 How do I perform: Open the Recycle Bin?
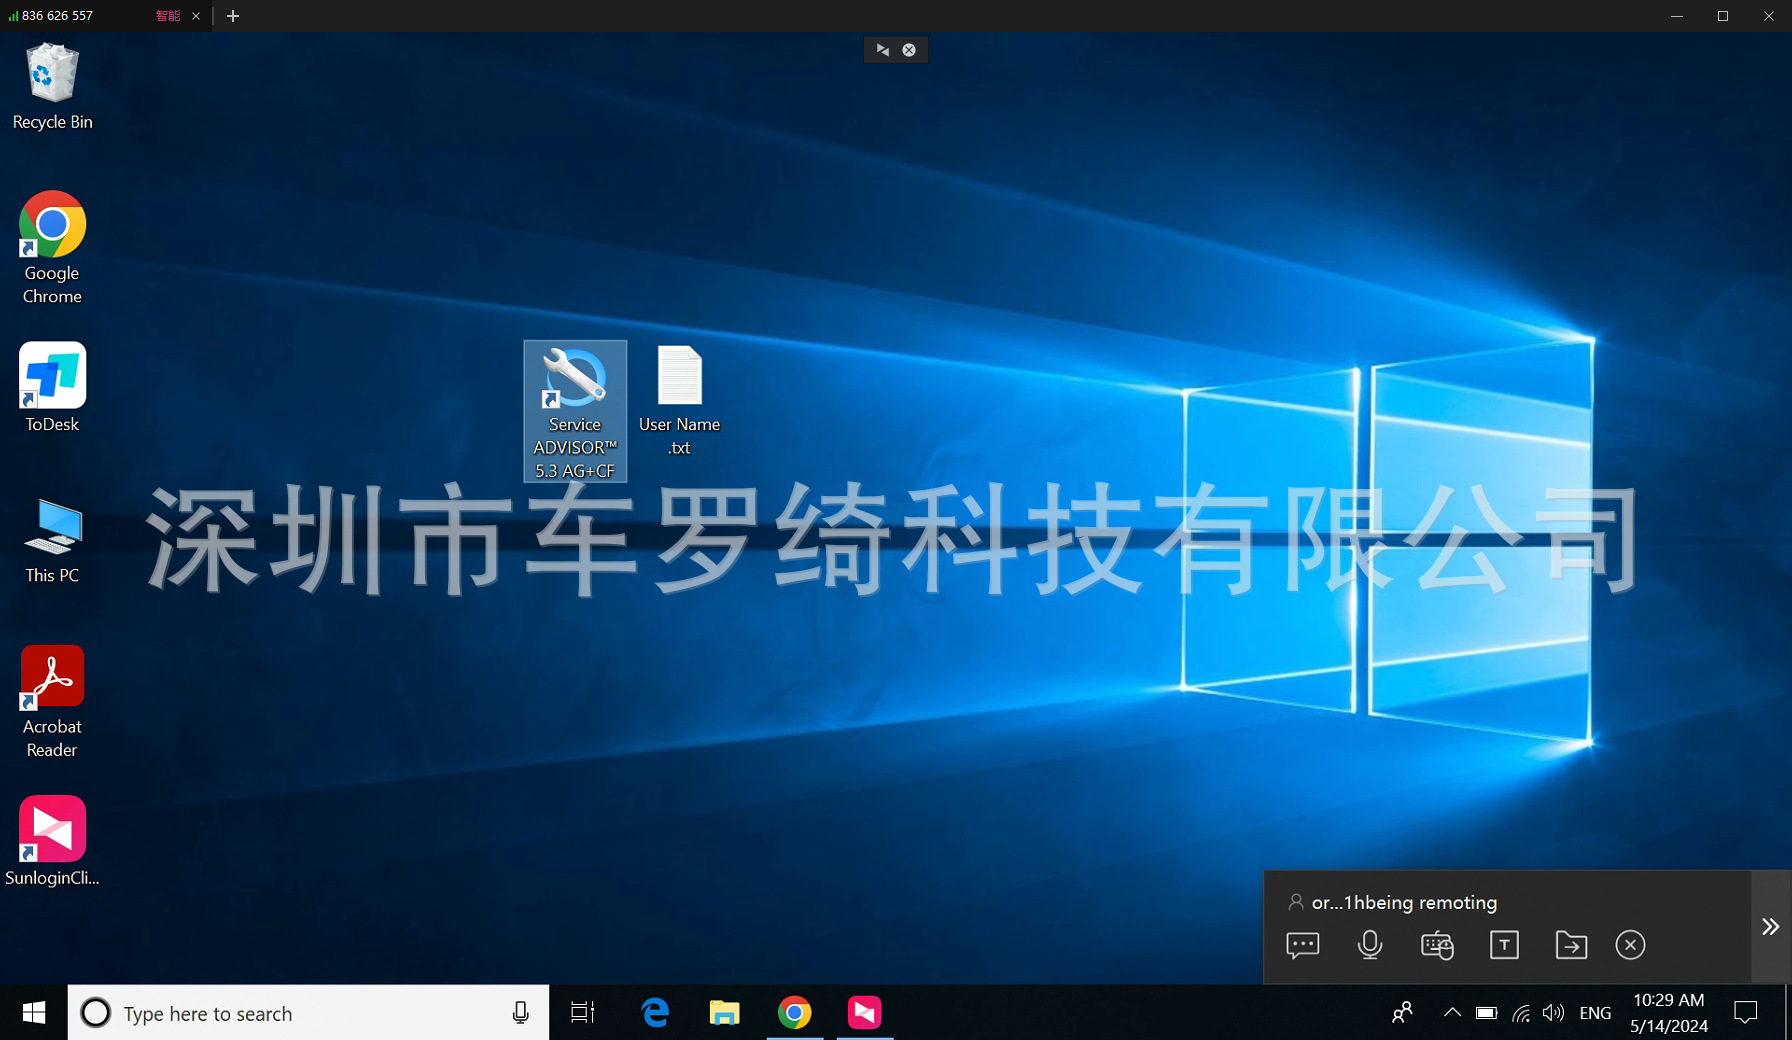point(51,80)
